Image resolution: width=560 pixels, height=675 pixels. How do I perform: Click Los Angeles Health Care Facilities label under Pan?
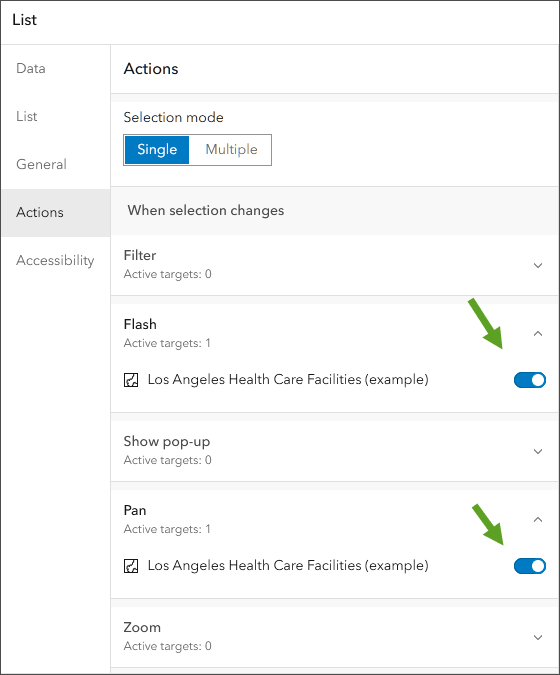(288, 566)
